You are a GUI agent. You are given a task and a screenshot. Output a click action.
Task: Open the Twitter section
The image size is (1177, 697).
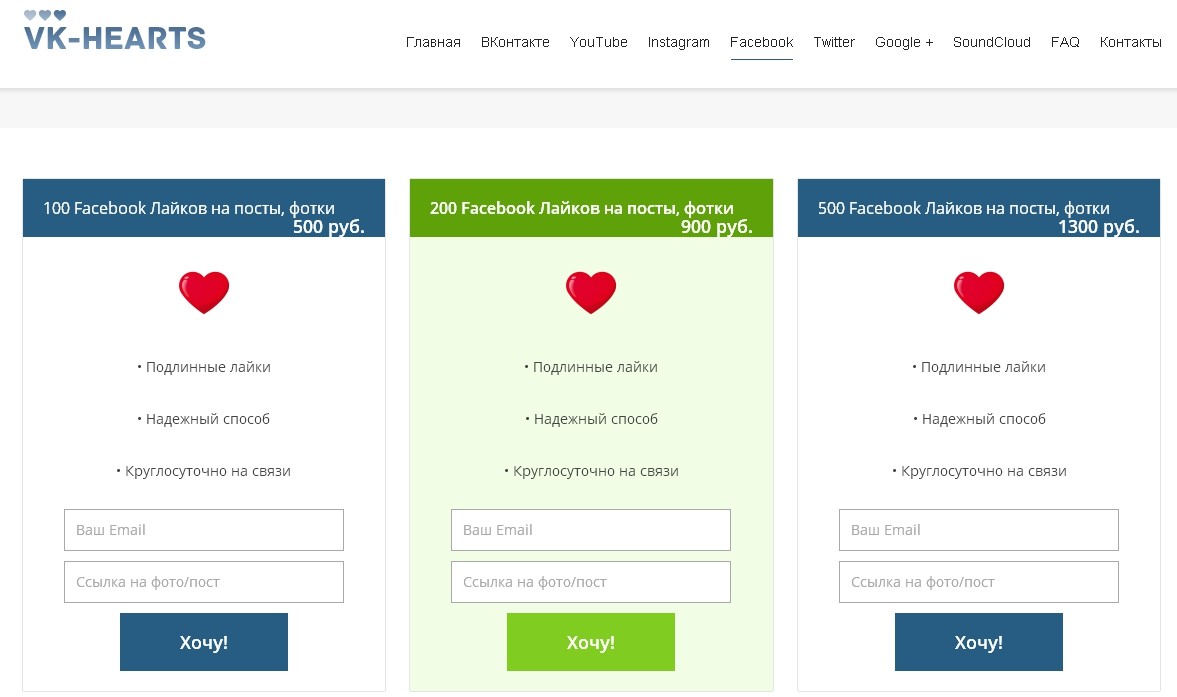click(x=834, y=42)
